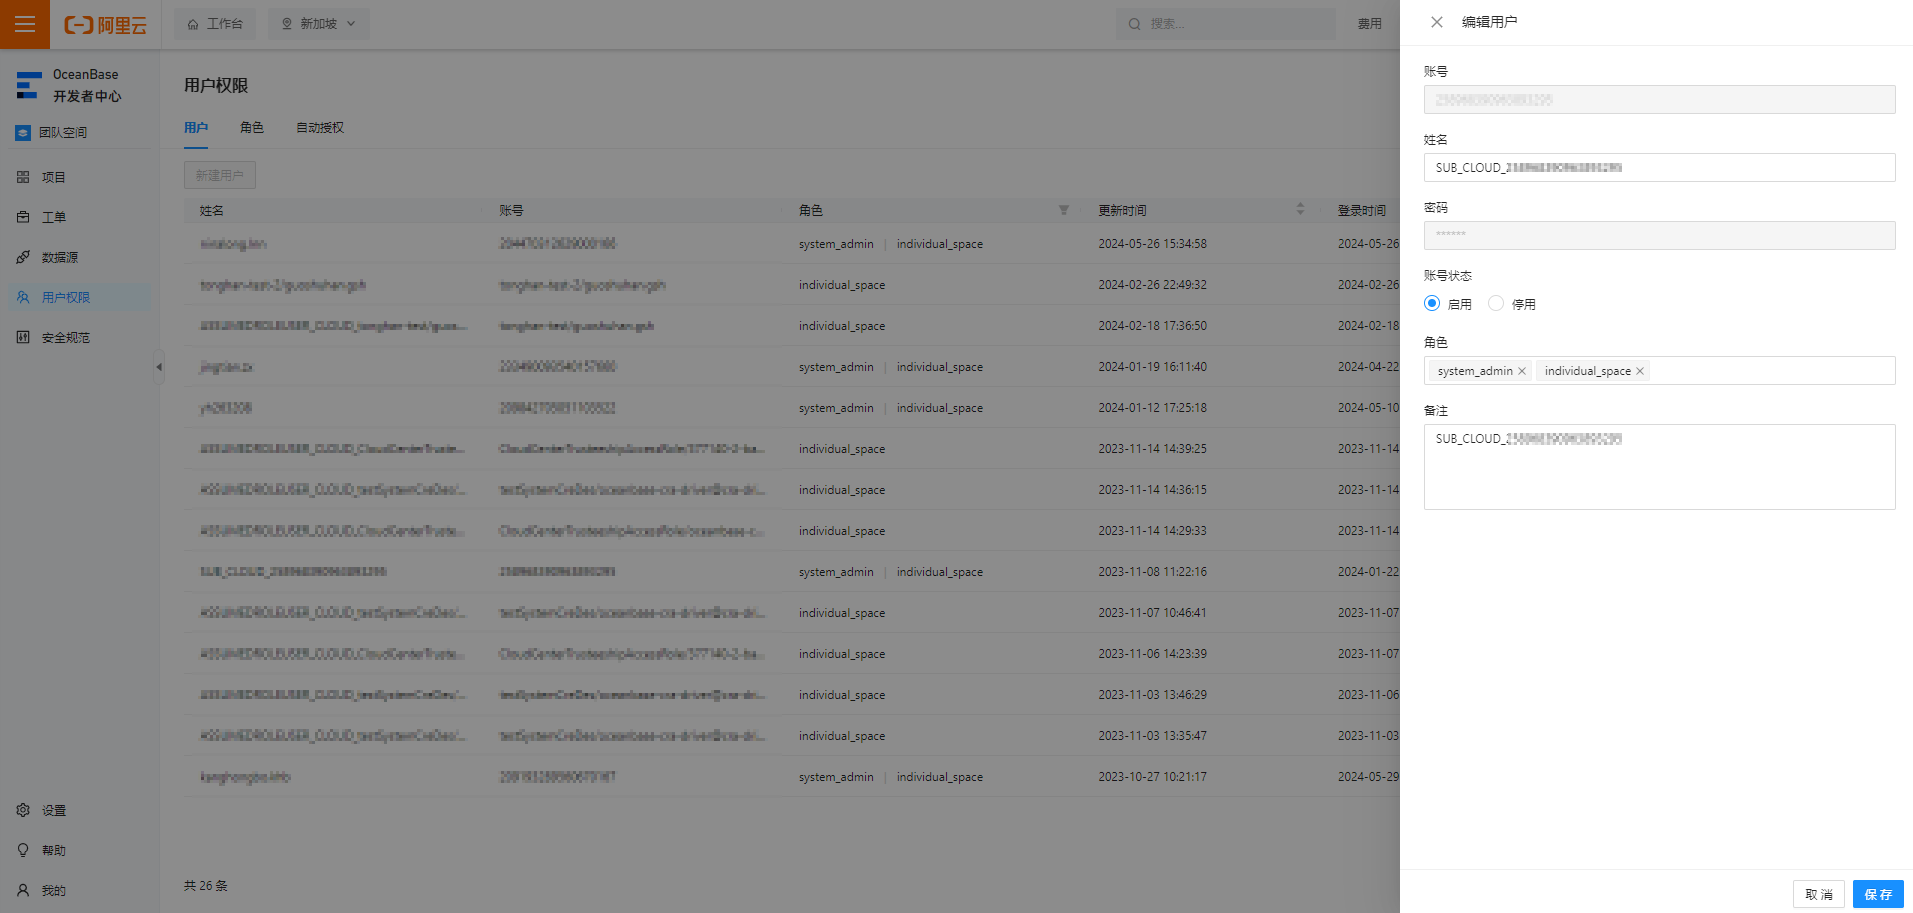Open the 角色 multi-select dropdown
The image size is (1913, 913).
tap(1659, 370)
